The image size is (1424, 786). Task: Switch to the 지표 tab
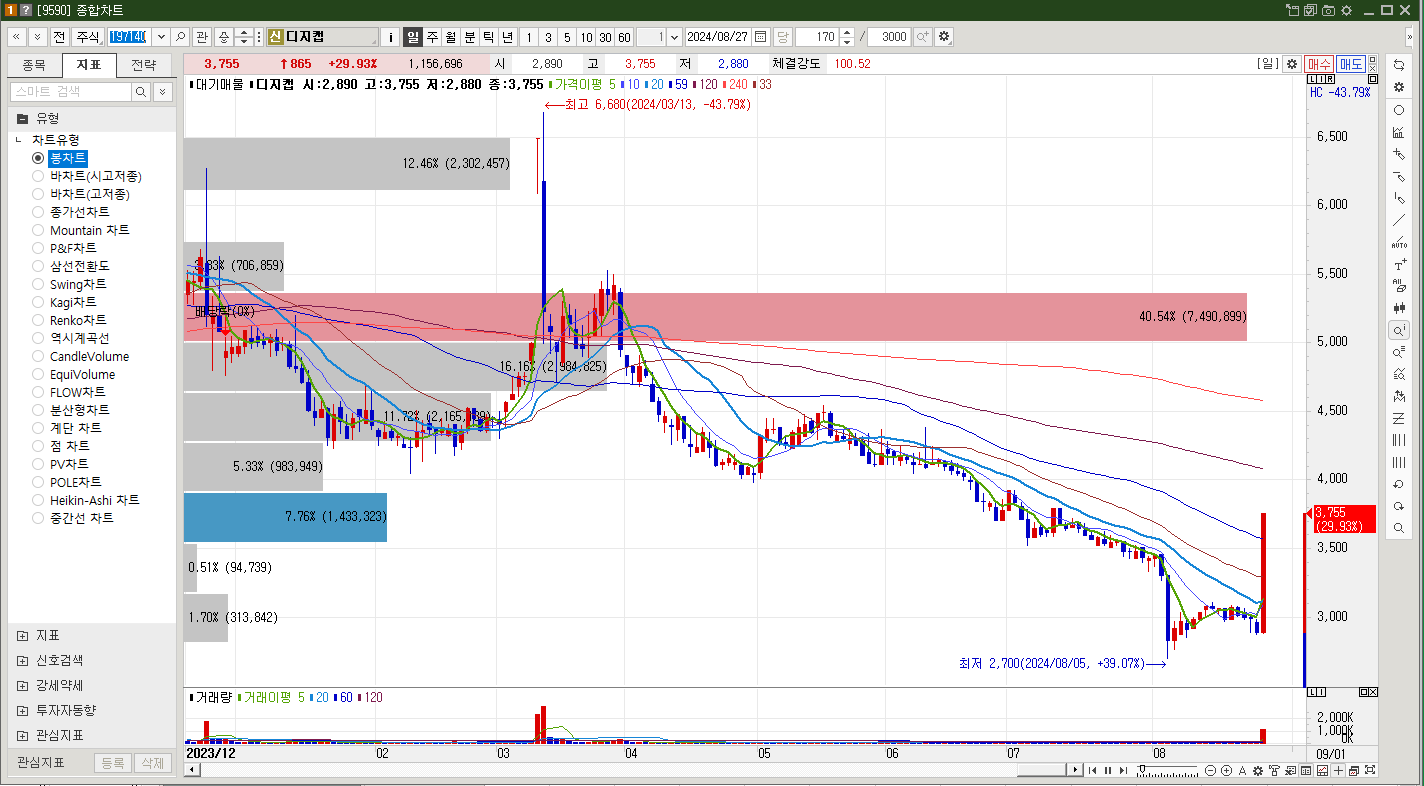coord(89,65)
